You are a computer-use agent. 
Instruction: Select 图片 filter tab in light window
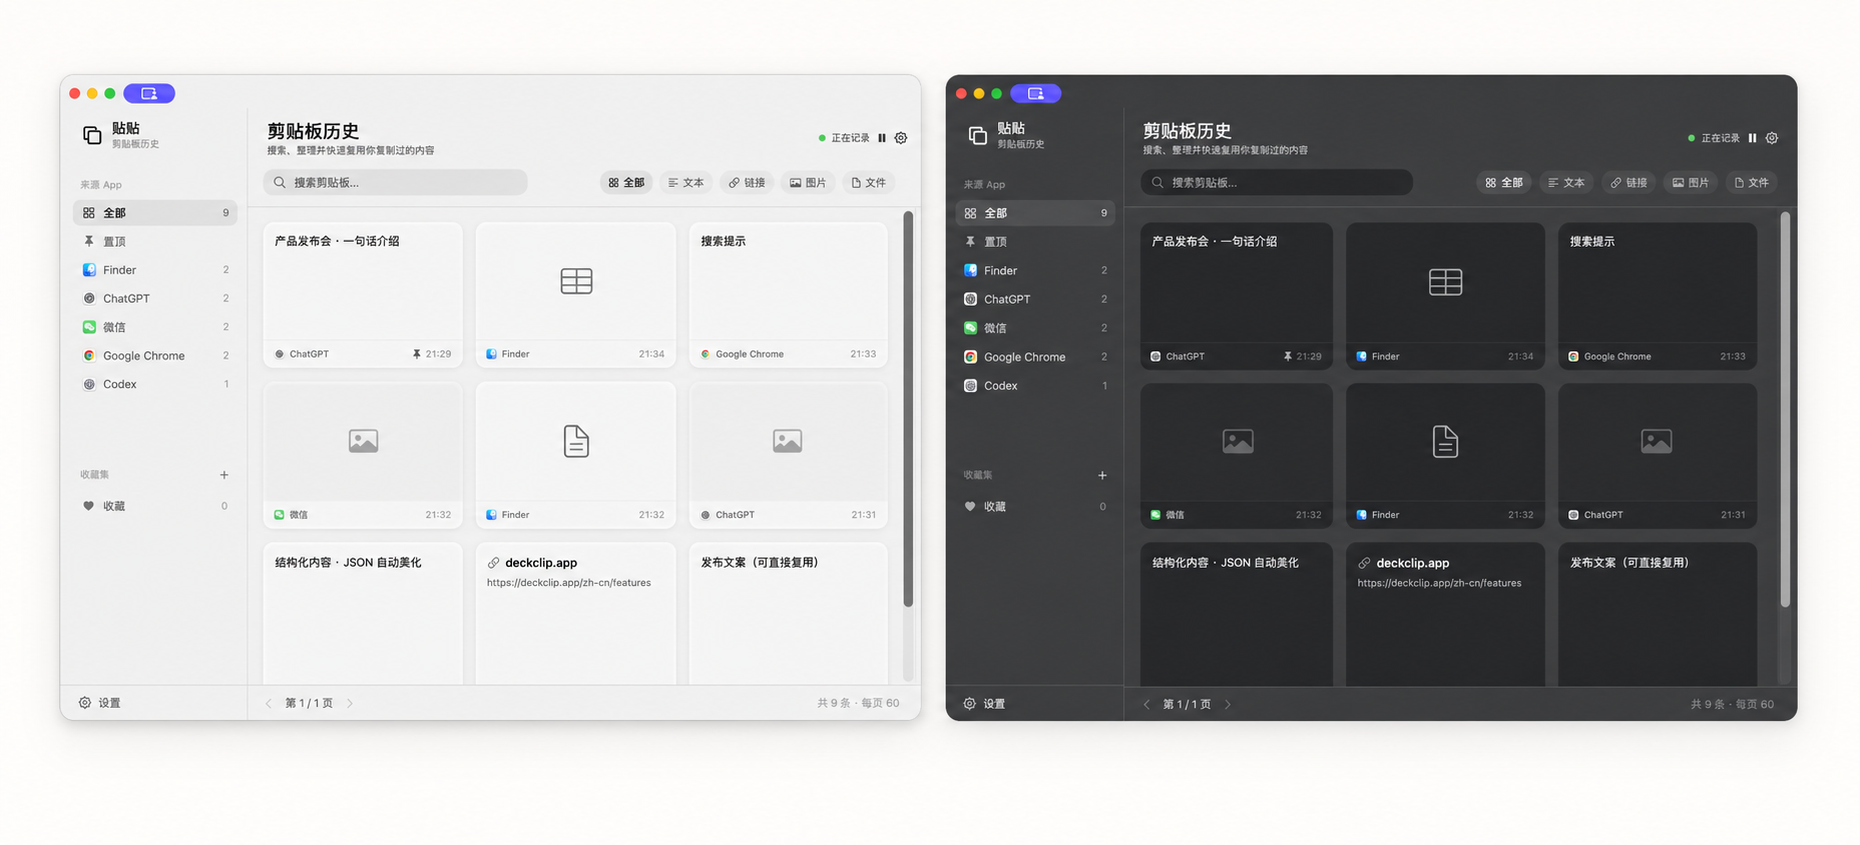pyautogui.click(x=808, y=183)
